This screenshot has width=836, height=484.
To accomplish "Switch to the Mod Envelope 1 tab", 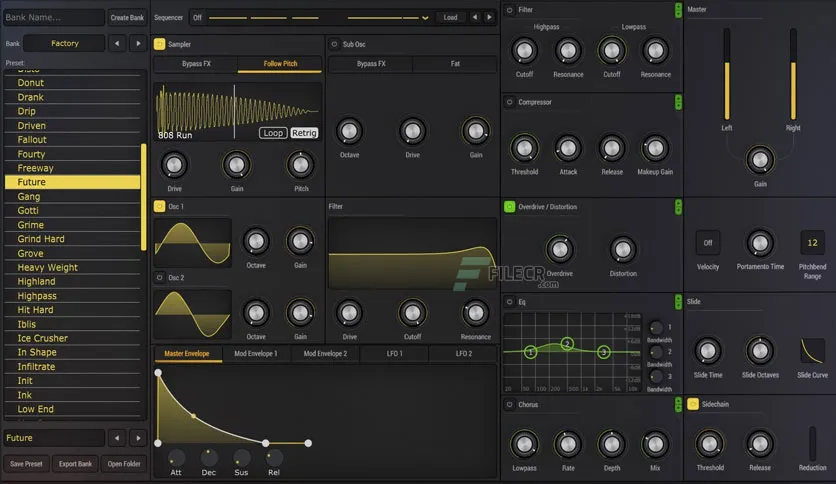I will tap(256, 354).
